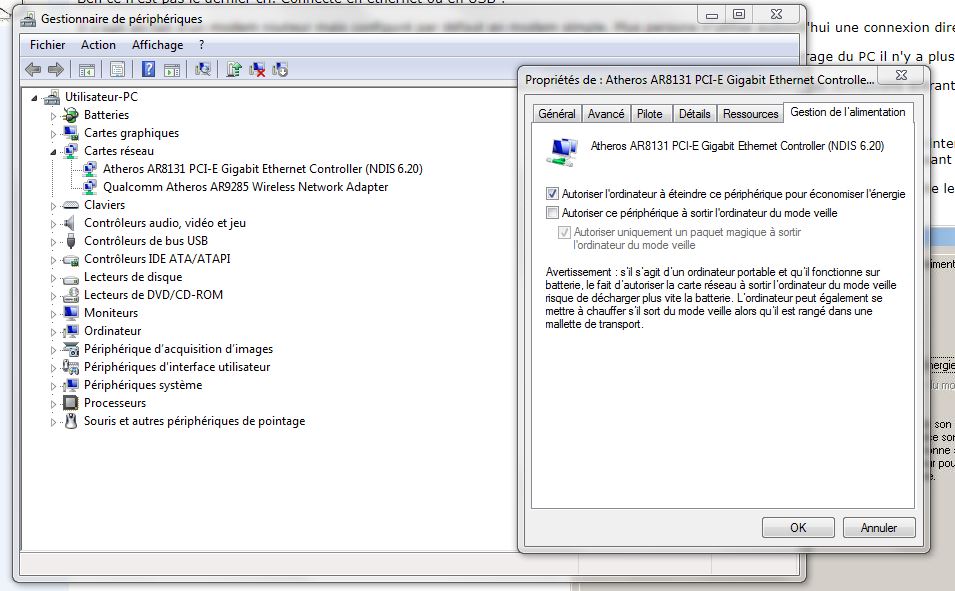
Task: Click the scan for hardware changes icon
Action: pyautogui.click(x=203, y=69)
